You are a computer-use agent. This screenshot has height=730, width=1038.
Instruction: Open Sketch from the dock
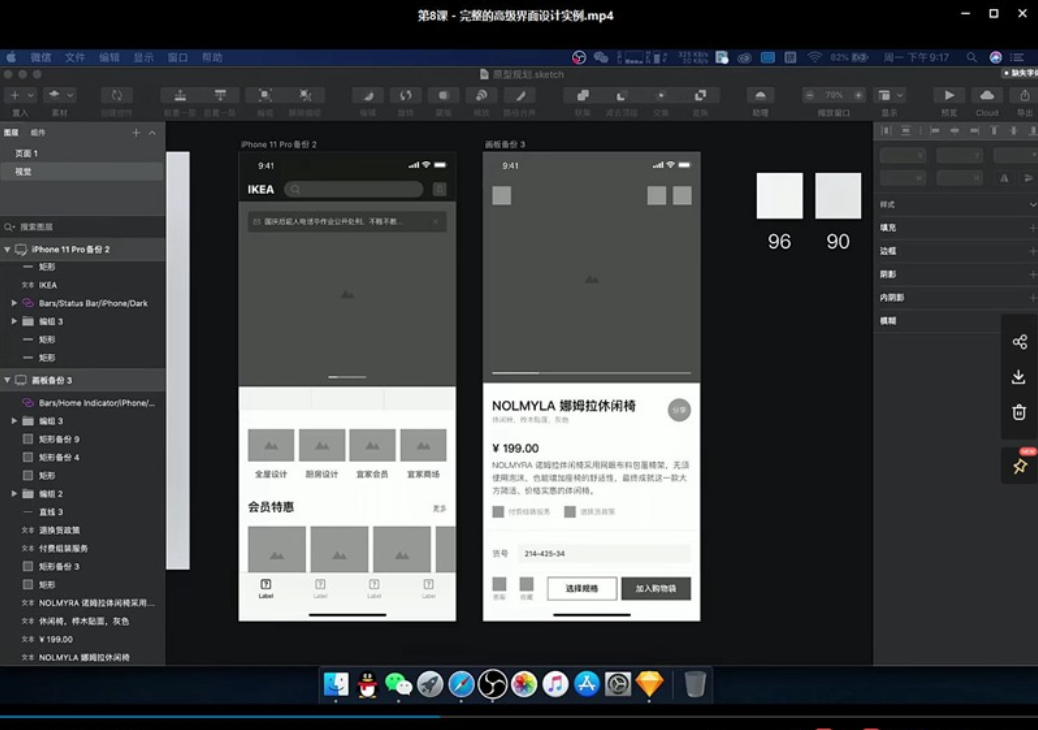[649, 684]
